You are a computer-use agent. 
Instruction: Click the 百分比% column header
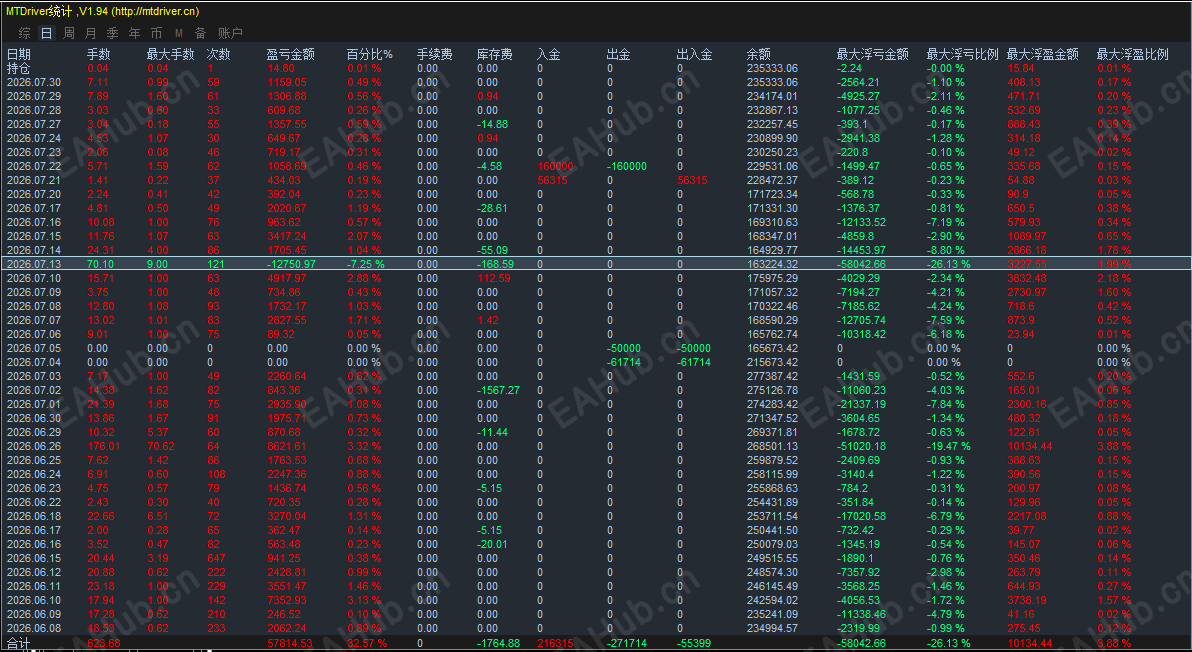[x=369, y=54]
